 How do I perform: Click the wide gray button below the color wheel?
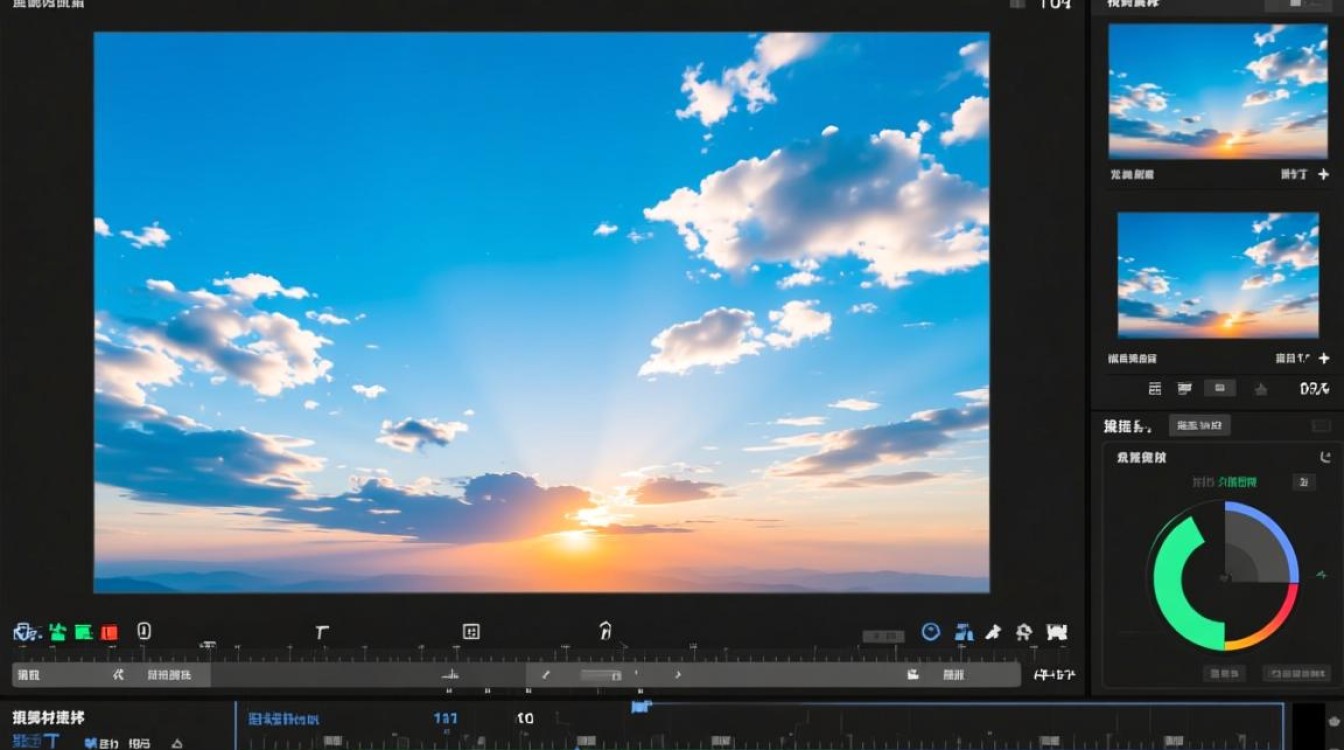[1295, 673]
